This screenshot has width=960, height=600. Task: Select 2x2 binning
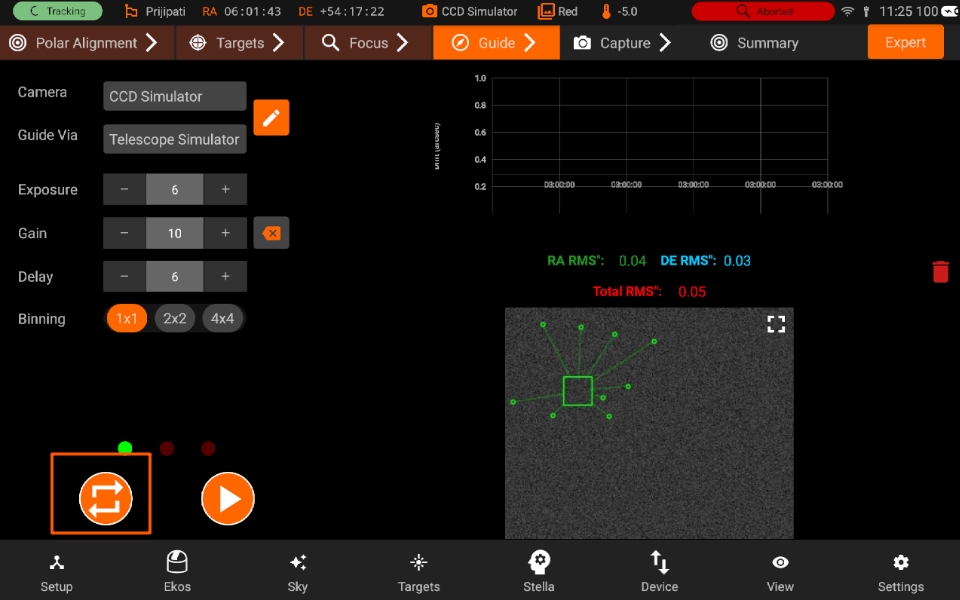point(174,318)
